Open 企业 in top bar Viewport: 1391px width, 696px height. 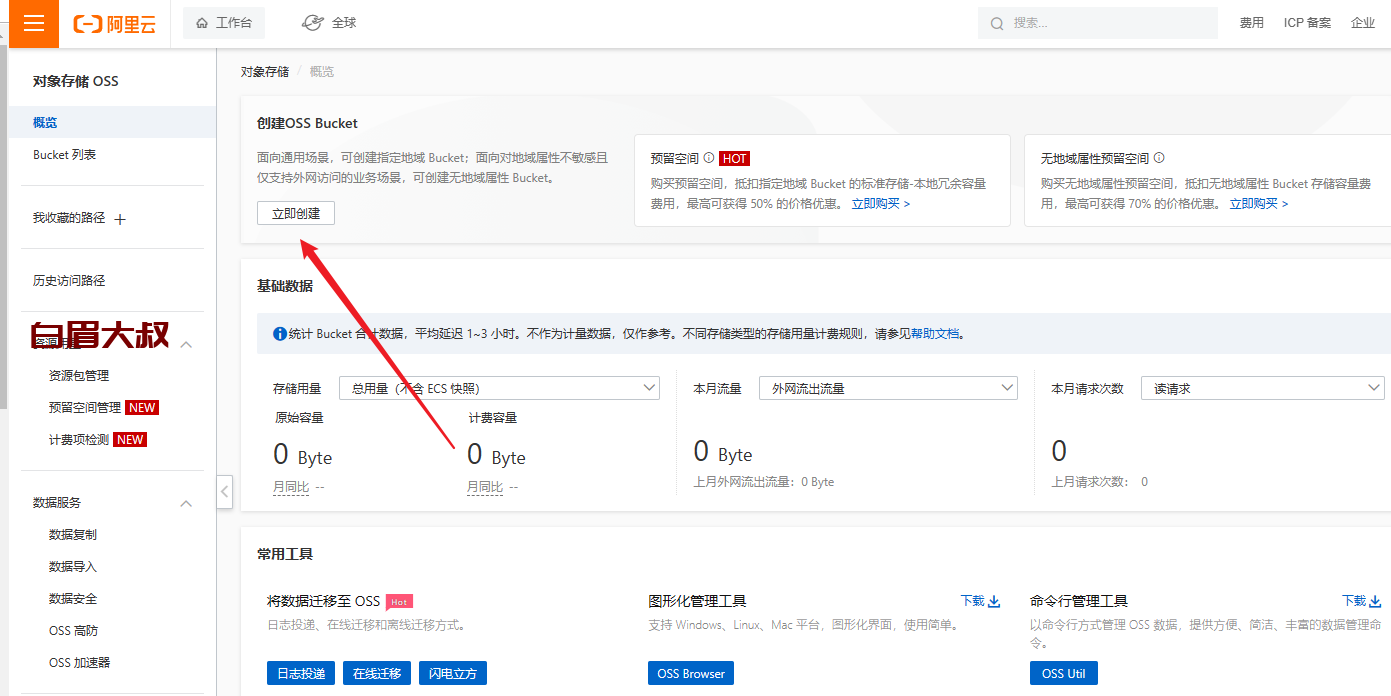pyautogui.click(x=1363, y=23)
